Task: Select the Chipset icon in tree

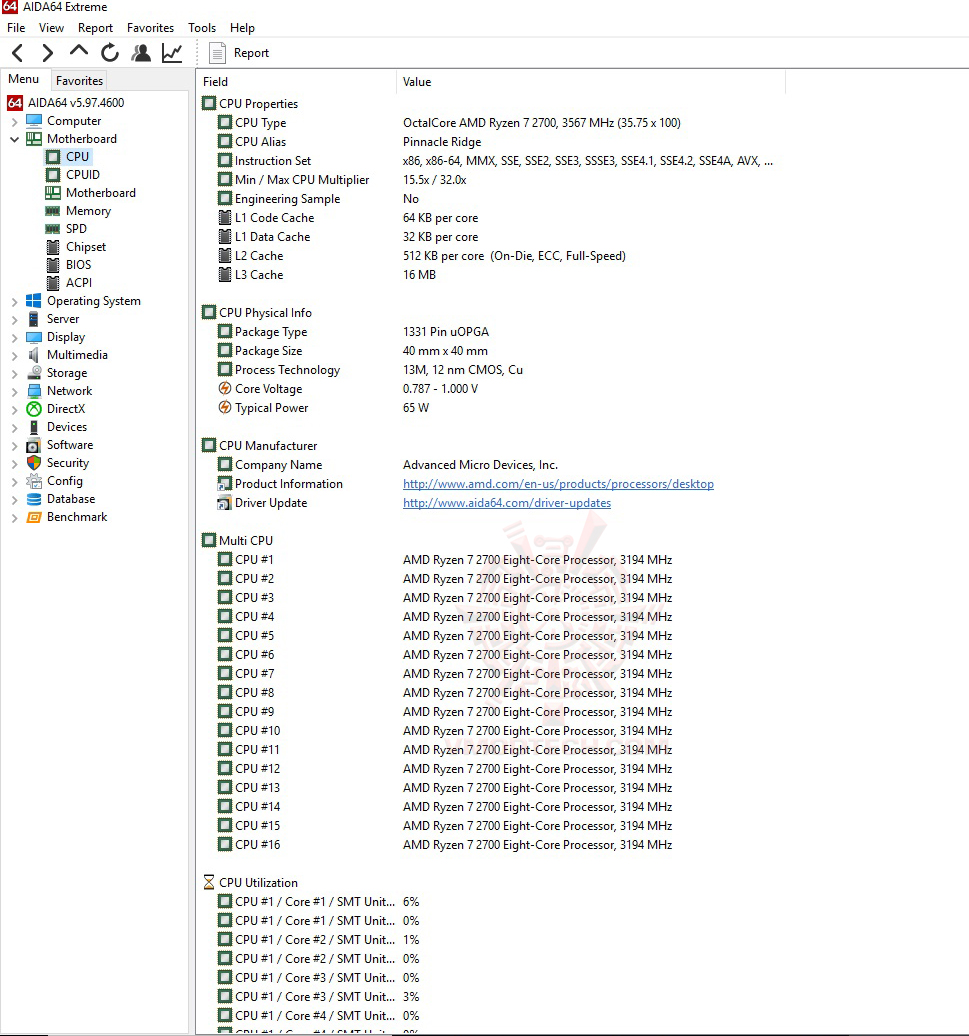Action: coord(53,247)
